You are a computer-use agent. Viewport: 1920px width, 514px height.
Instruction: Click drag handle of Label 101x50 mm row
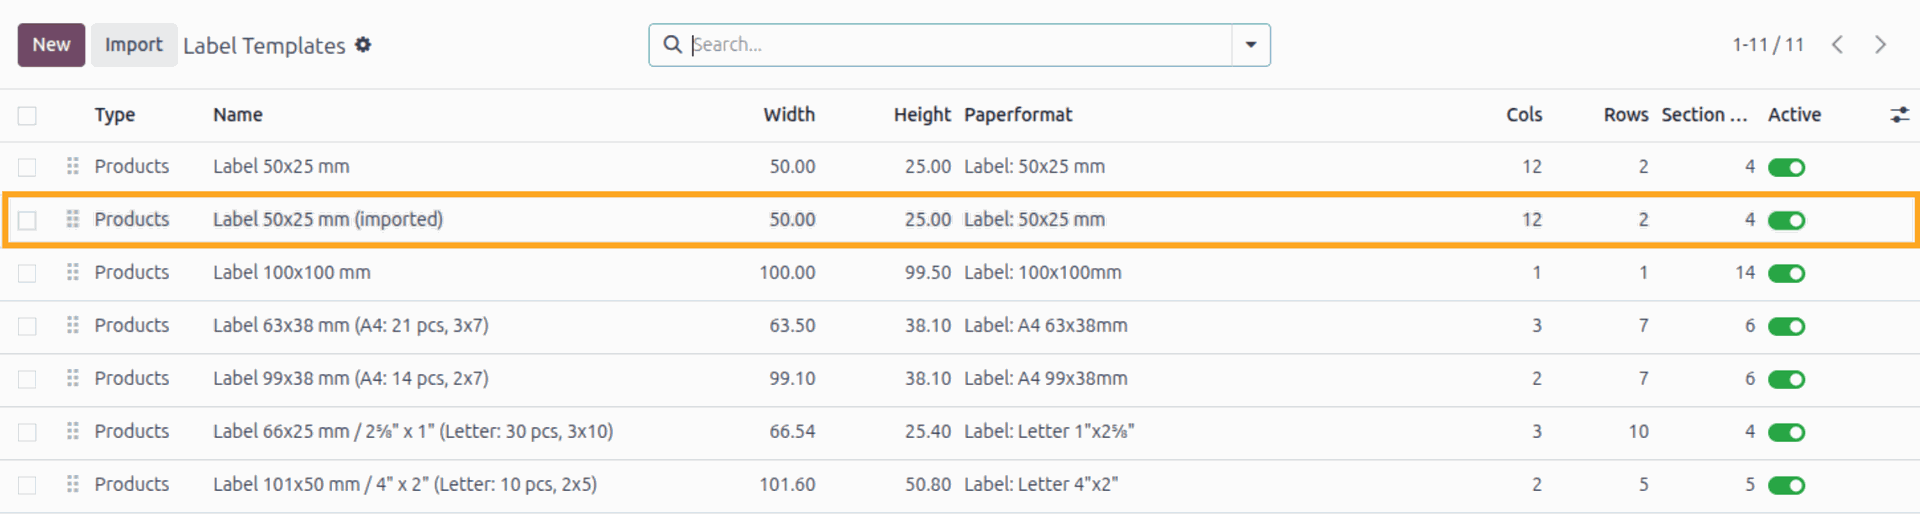tap(72, 484)
